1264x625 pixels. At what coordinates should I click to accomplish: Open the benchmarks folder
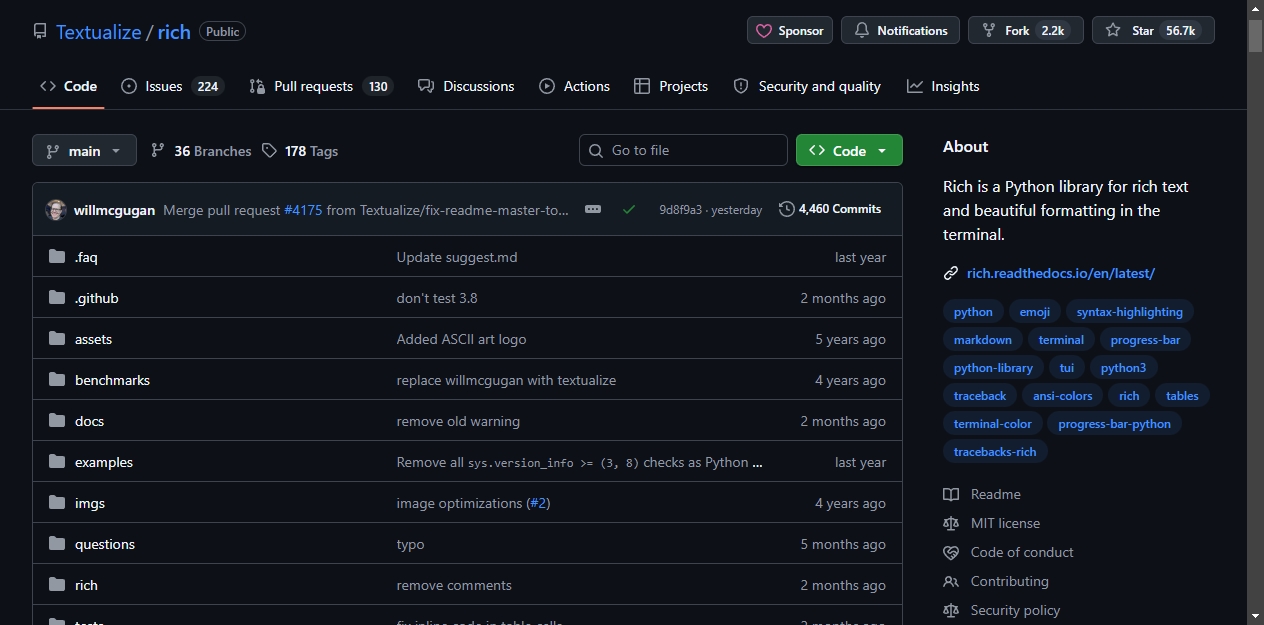(112, 380)
